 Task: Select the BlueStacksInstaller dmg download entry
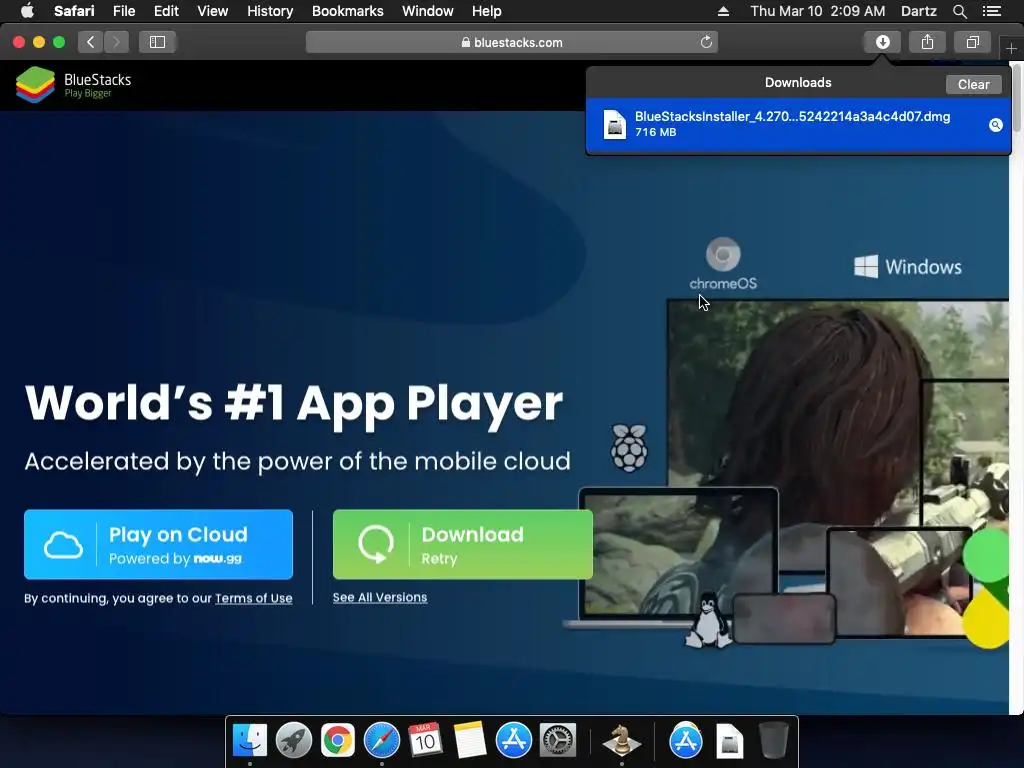pyautogui.click(x=798, y=125)
